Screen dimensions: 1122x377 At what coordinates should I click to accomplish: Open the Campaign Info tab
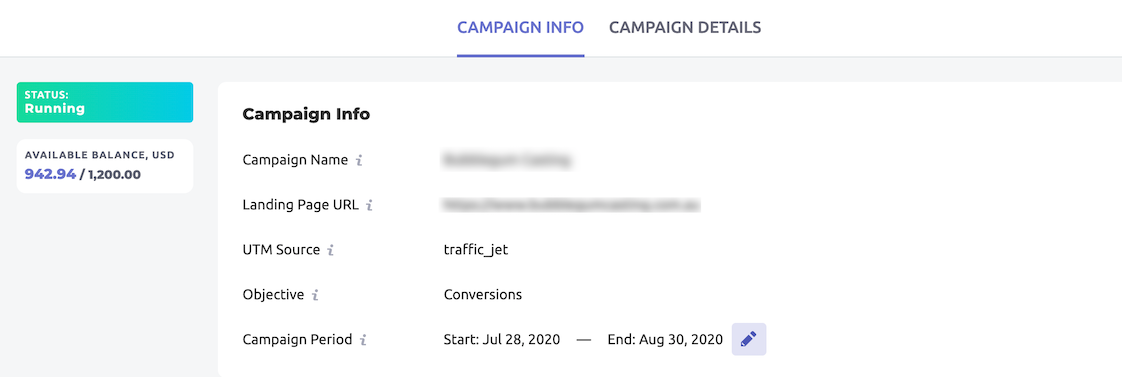point(520,28)
